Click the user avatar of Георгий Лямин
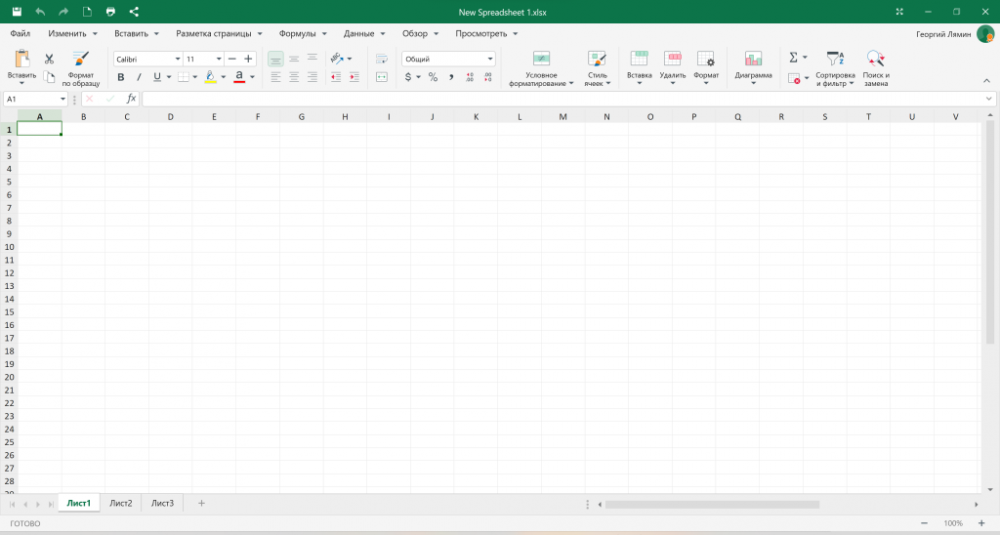The height and width of the screenshot is (535, 1000). click(x=985, y=34)
